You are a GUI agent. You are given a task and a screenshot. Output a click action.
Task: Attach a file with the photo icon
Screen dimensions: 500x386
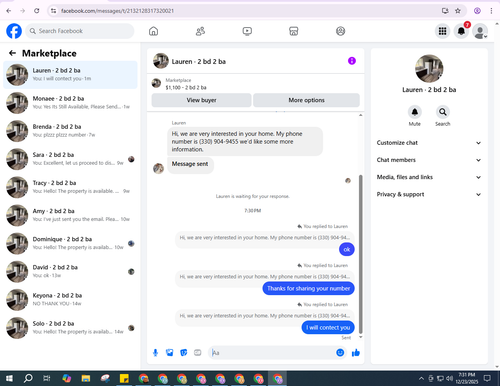point(170,353)
